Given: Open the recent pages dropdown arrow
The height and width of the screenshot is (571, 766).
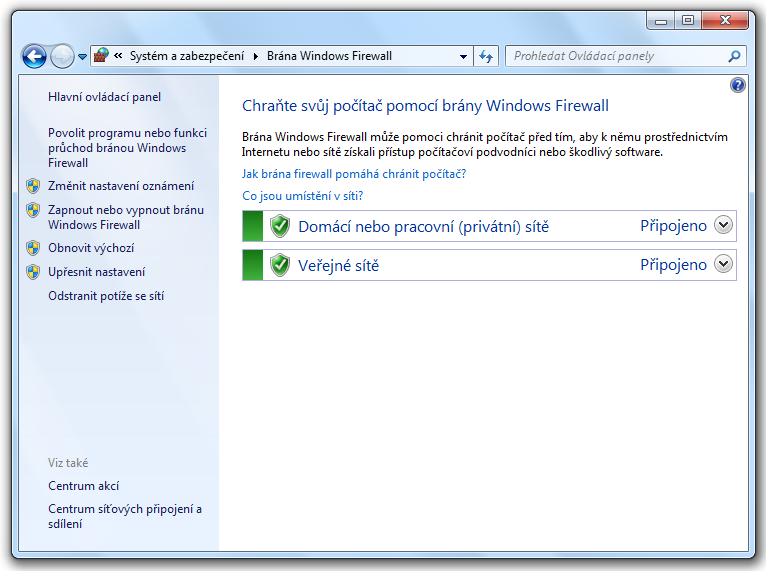Looking at the screenshot, I should pos(83,57).
